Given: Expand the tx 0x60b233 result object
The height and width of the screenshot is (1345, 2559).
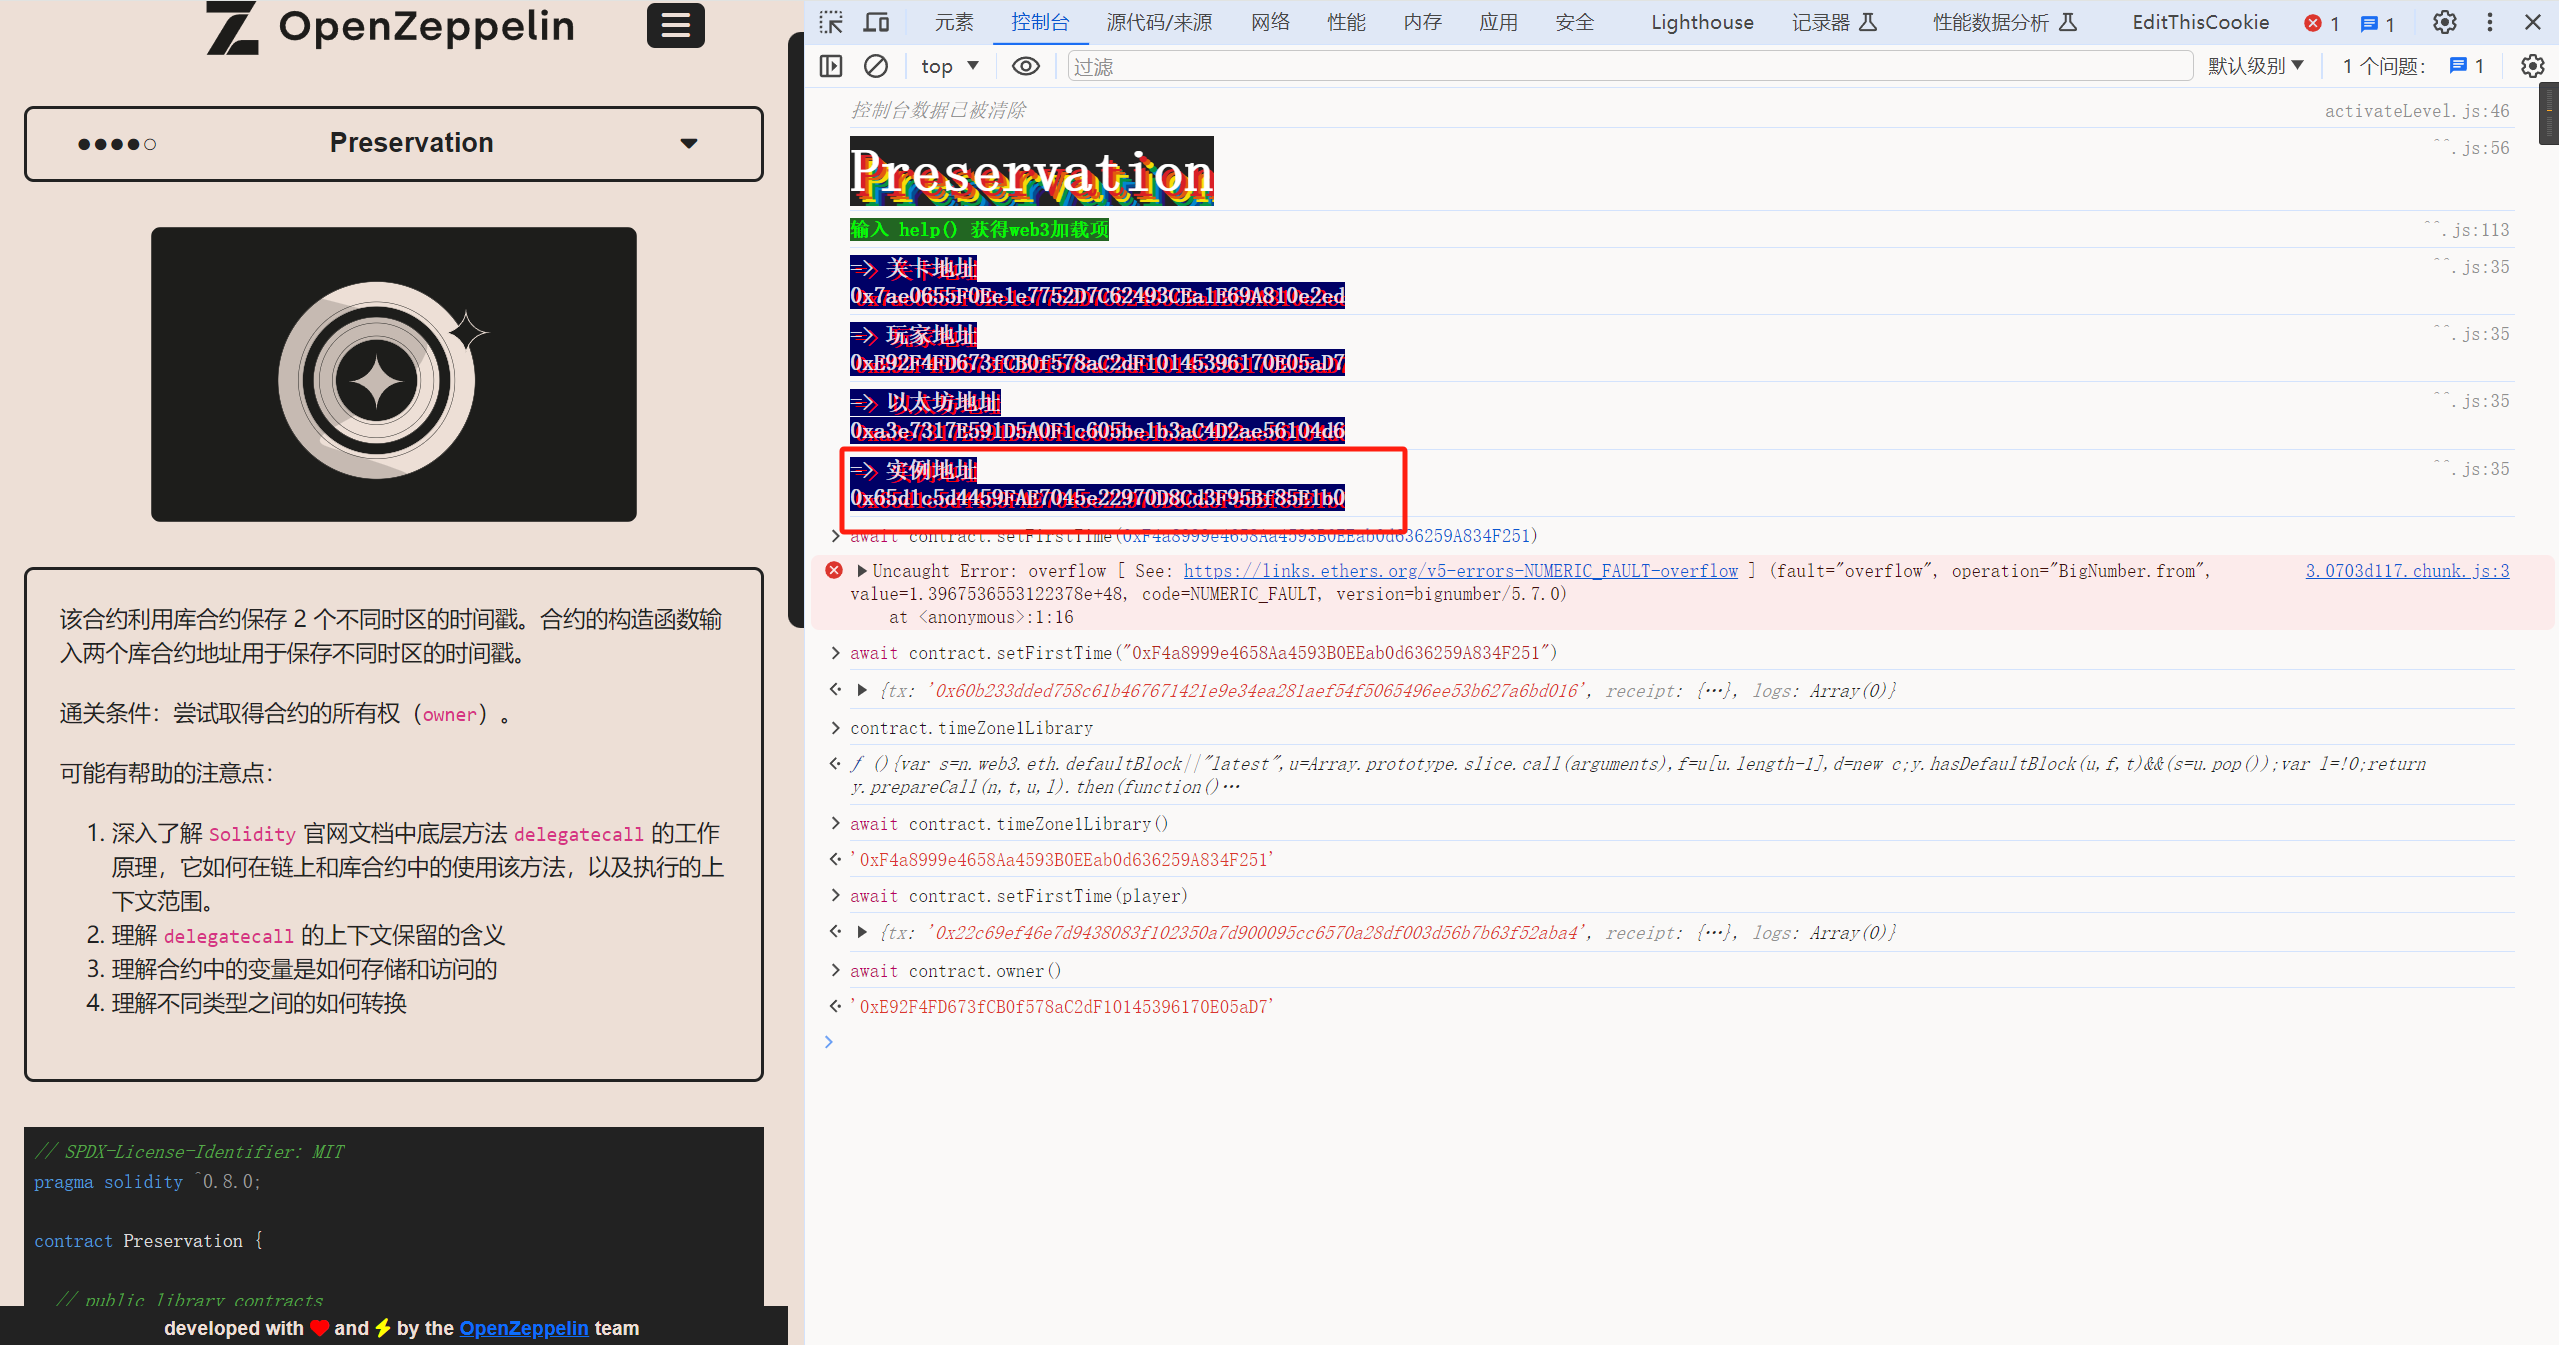Looking at the screenshot, I should coord(862,691).
